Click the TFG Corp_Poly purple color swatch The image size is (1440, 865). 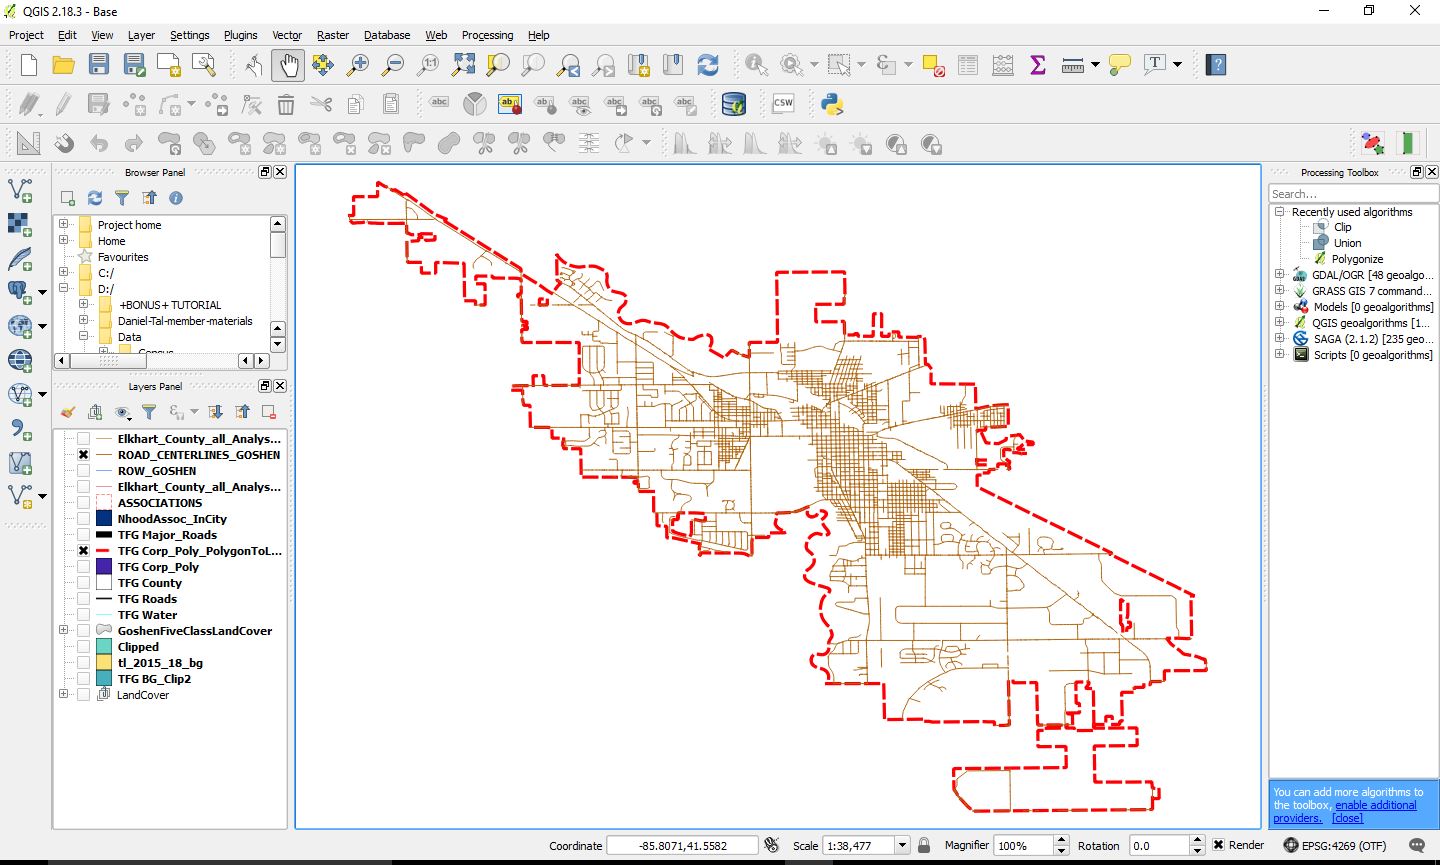point(104,567)
